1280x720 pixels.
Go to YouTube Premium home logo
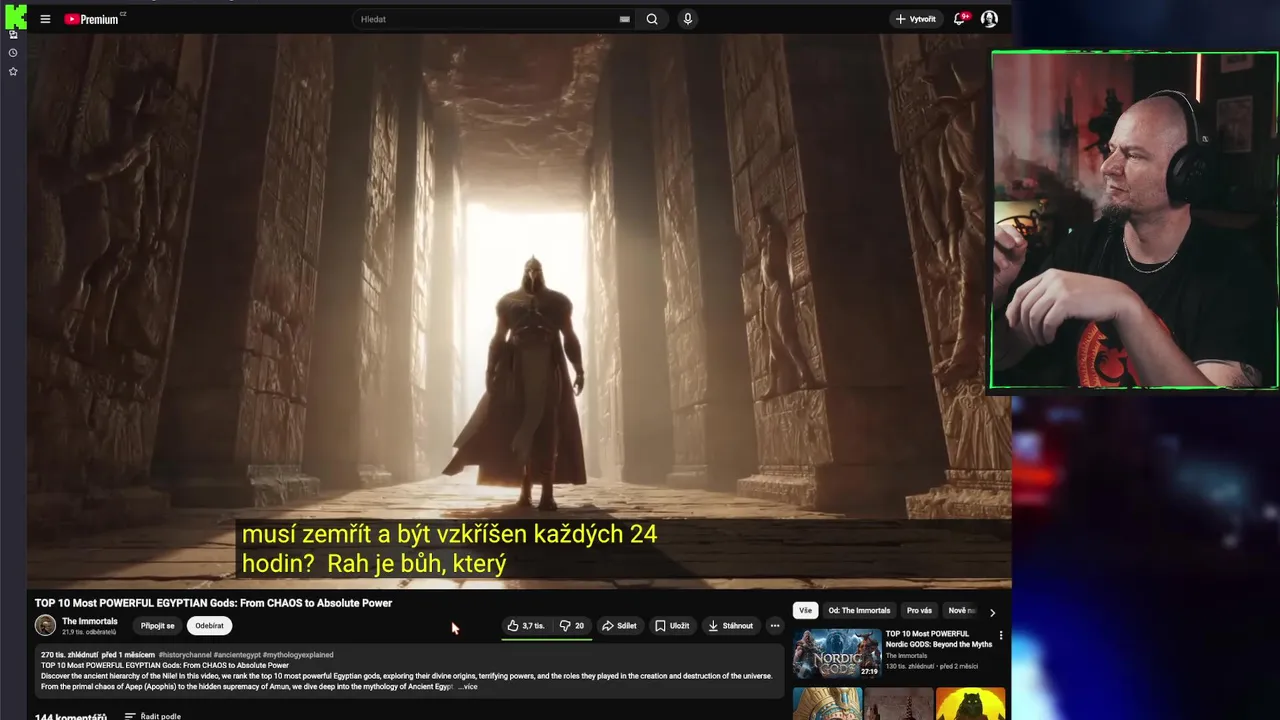point(94,19)
